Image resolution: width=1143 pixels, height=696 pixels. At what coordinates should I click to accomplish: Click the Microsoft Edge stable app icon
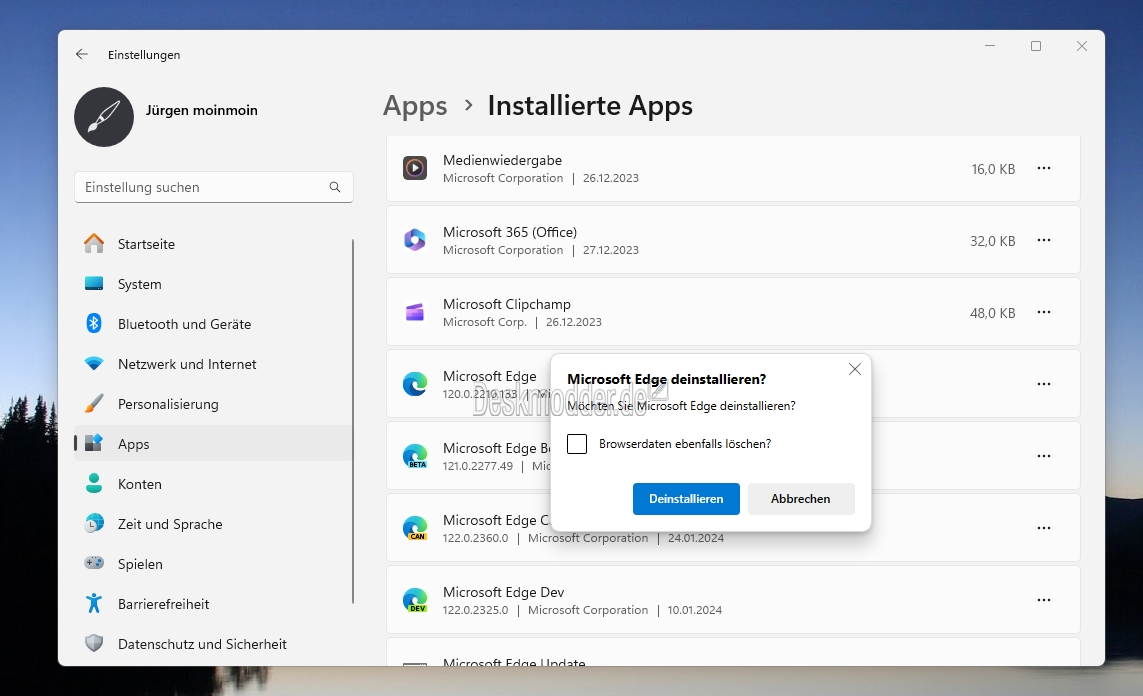coord(415,384)
